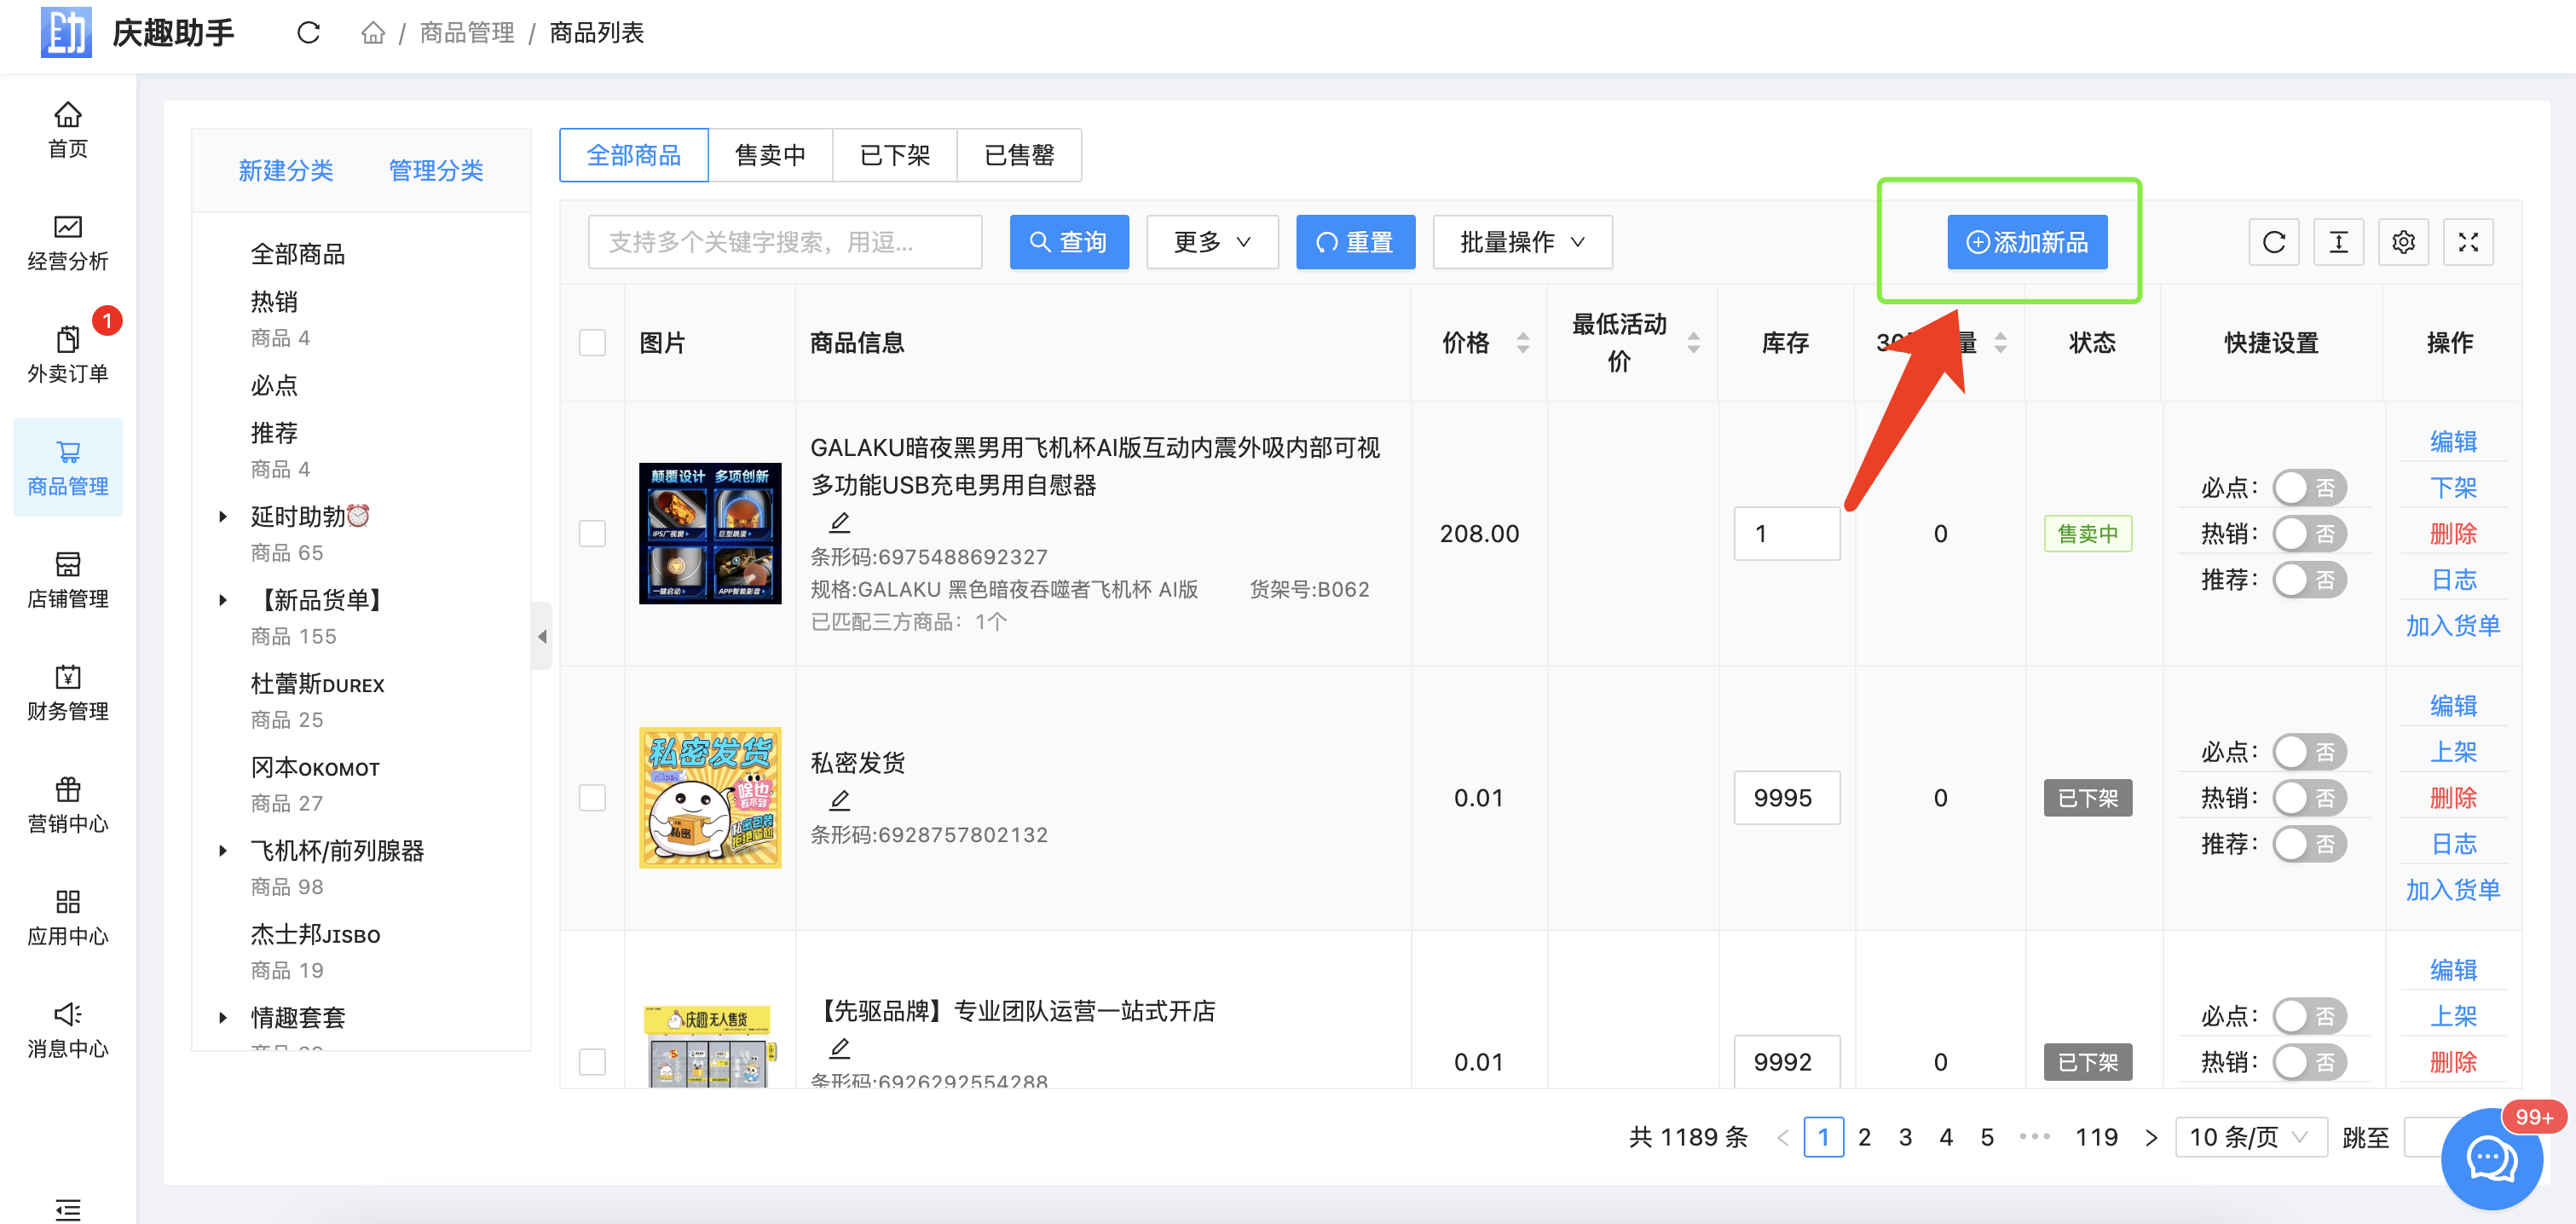The width and height of the screenshot is (2576, 1224).
Task: Click the table refresh icon
Action: click(2273, 242)
